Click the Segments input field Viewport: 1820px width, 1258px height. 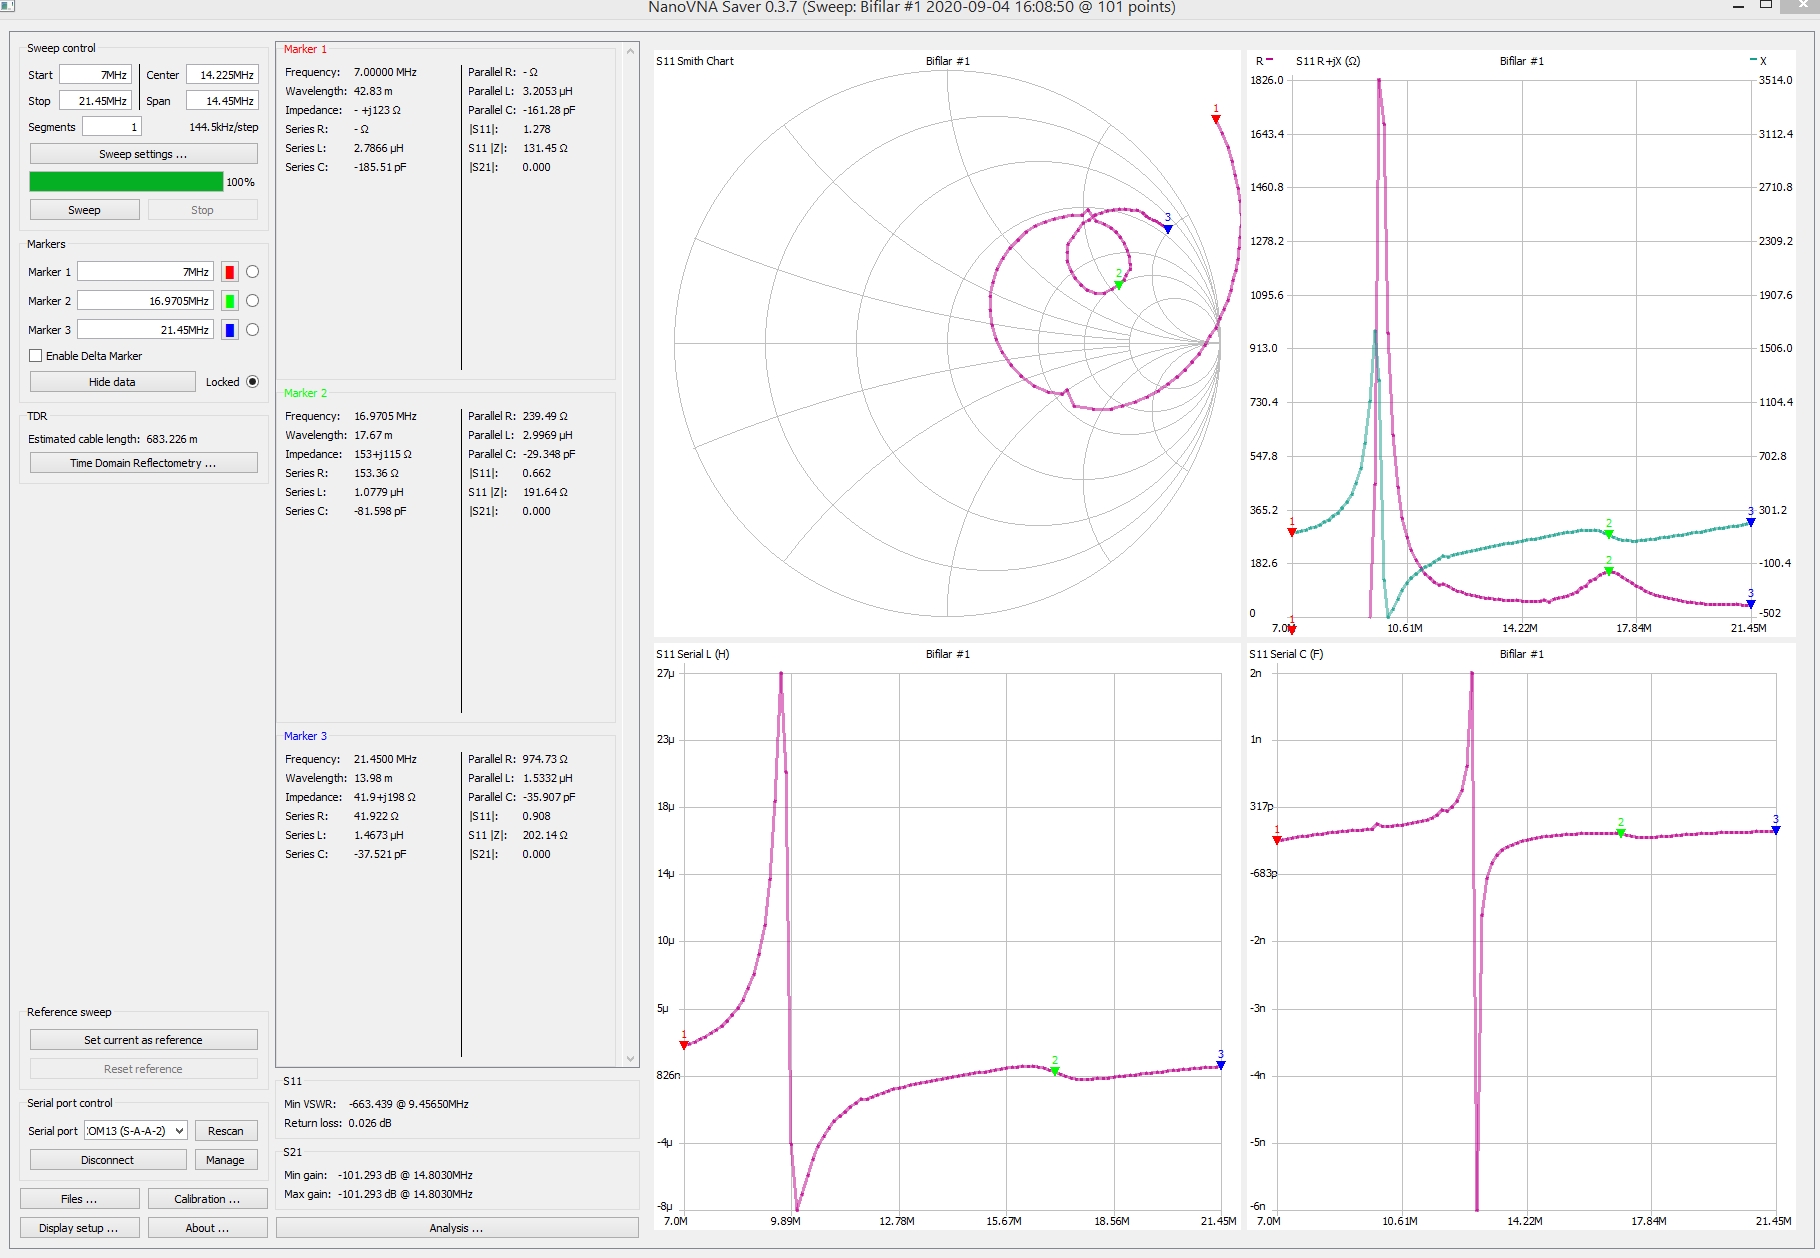pyautogui.click(x=112, y=127)
